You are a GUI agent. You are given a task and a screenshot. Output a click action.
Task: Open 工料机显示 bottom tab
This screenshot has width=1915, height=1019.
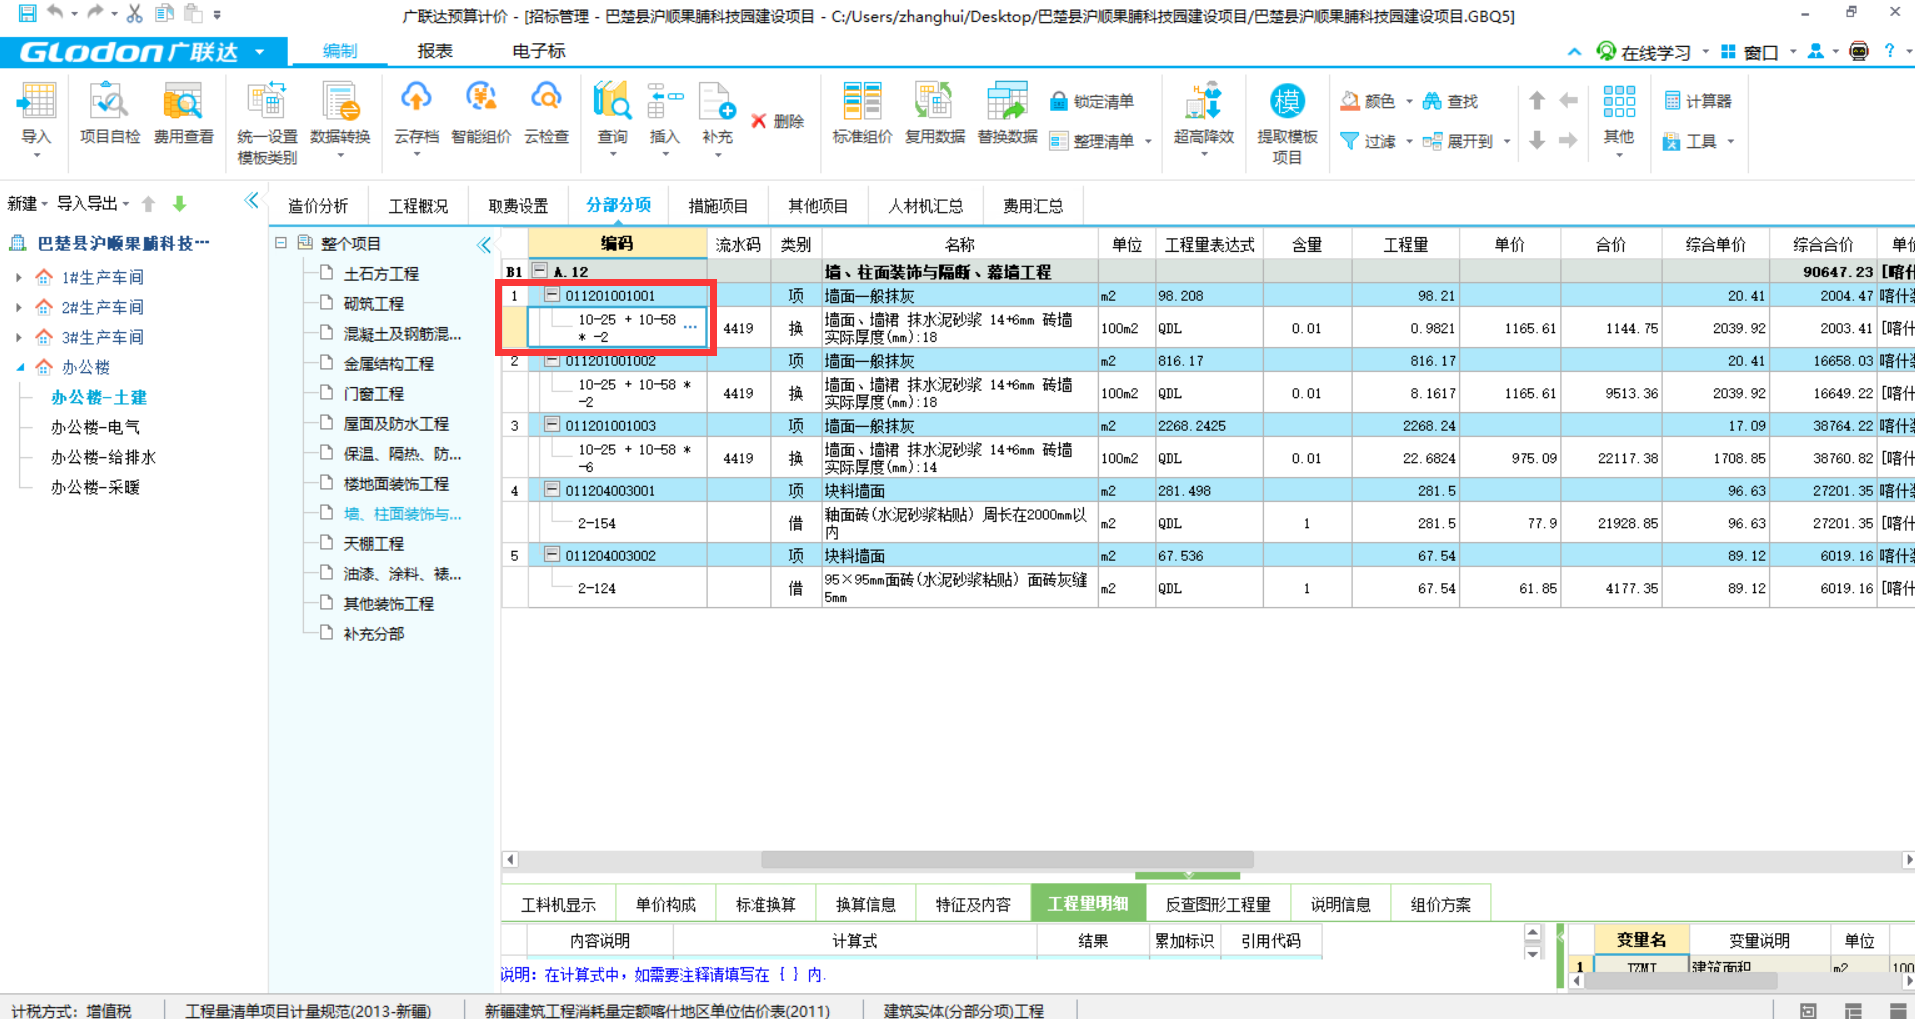coord(558,904)
